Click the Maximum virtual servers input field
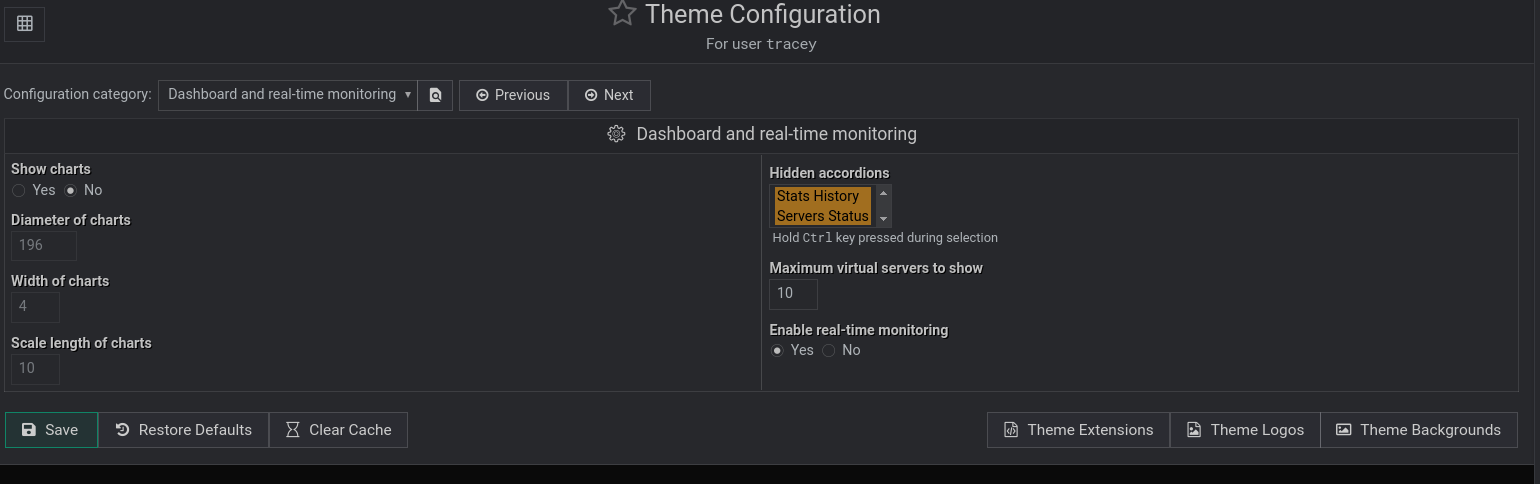Screen dimensions: 1540x484 point(793,294)
